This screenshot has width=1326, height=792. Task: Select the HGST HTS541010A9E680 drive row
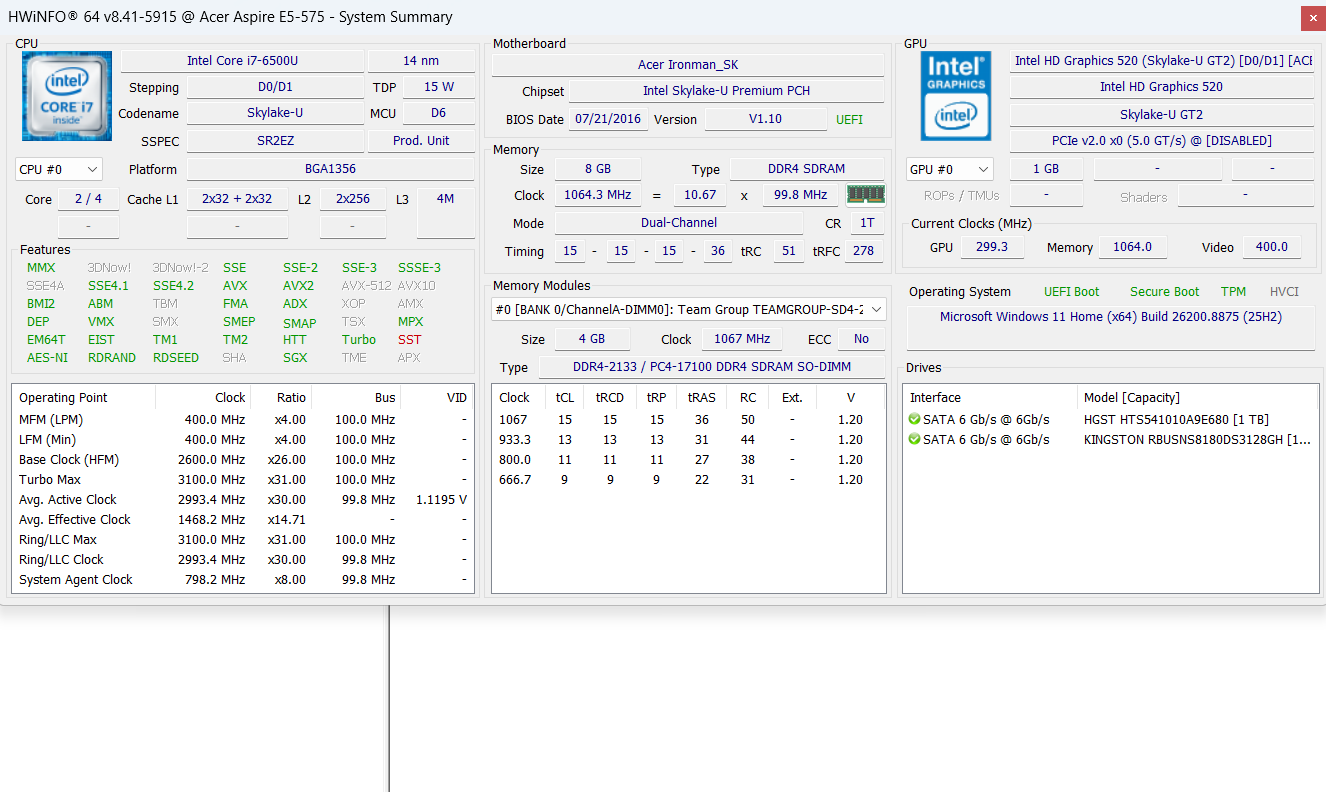click(x=1110, y=419)
